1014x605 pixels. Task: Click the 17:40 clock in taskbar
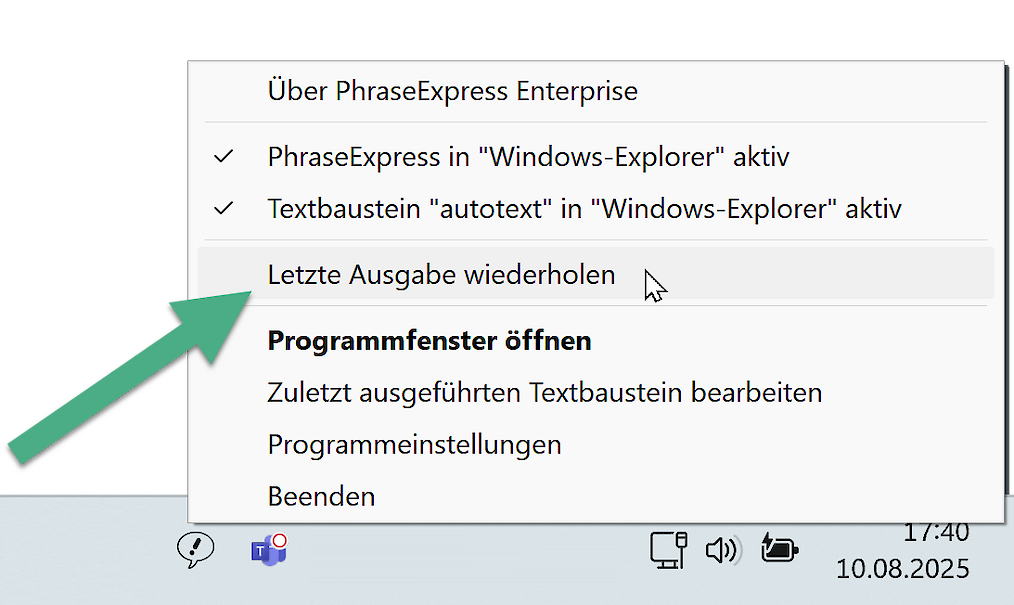936,534
